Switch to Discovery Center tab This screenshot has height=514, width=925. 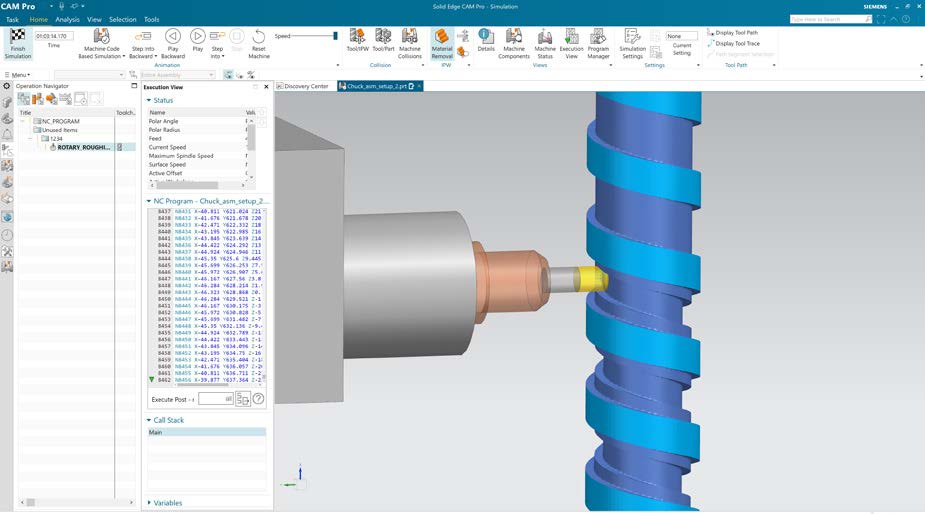coord(302,86)
